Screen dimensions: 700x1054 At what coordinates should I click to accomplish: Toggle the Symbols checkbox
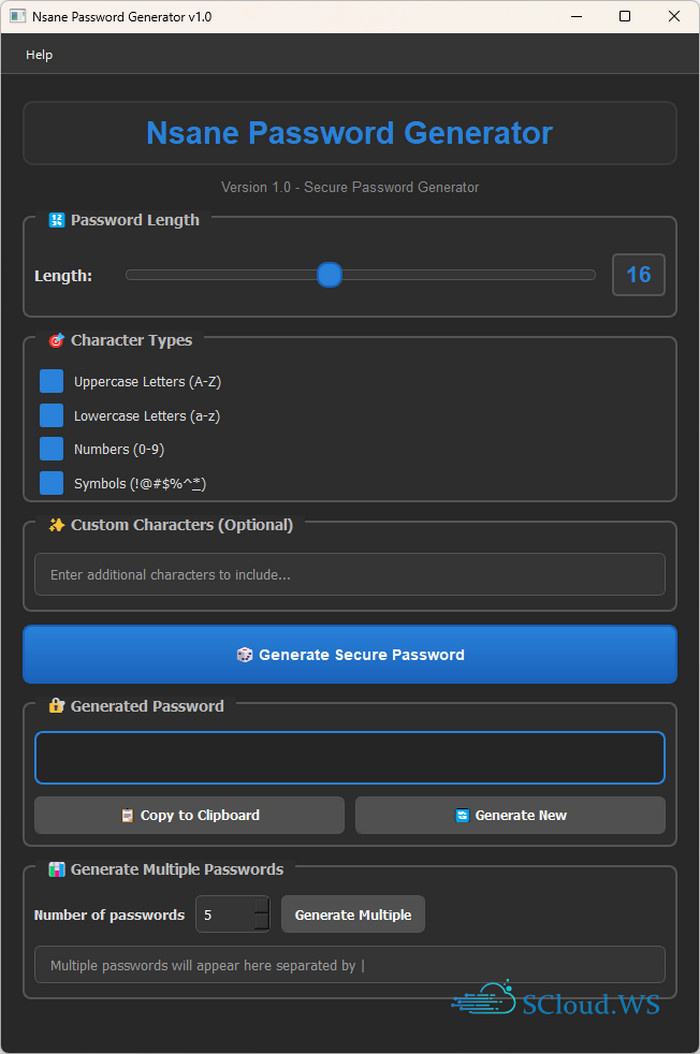tap(51, 483)
